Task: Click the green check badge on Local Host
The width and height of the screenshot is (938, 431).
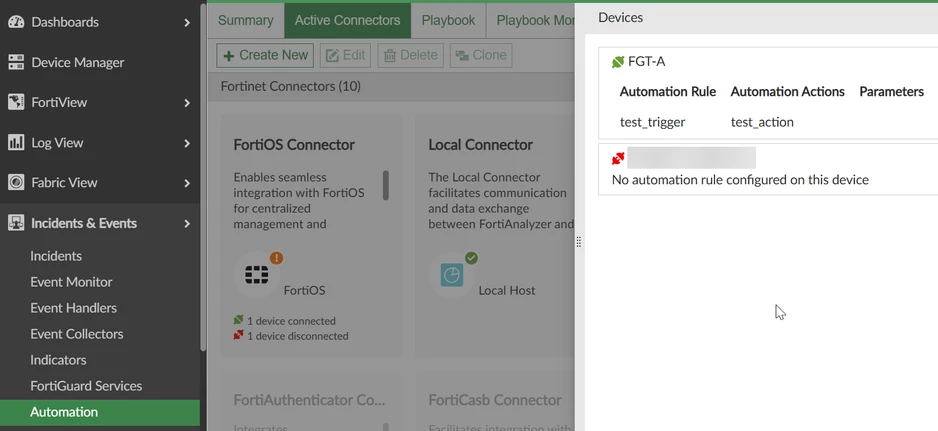Action: 471,258
